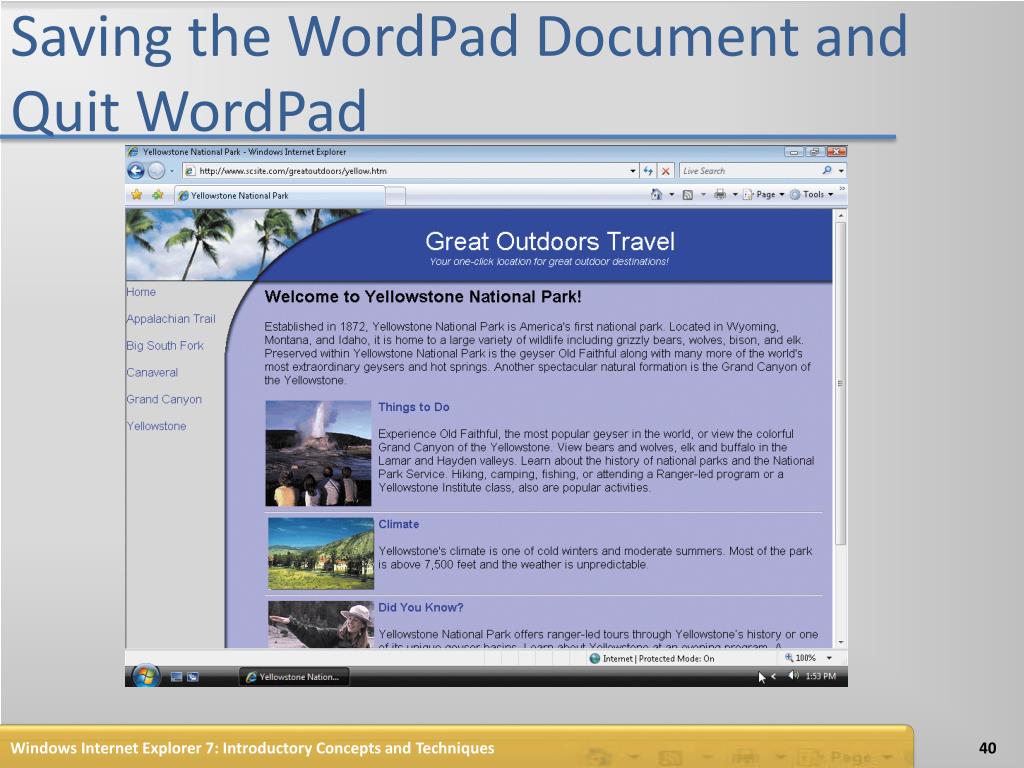Expand the Feeds dropdown arrow
The image size is (1024, 768).
point(703,195)
